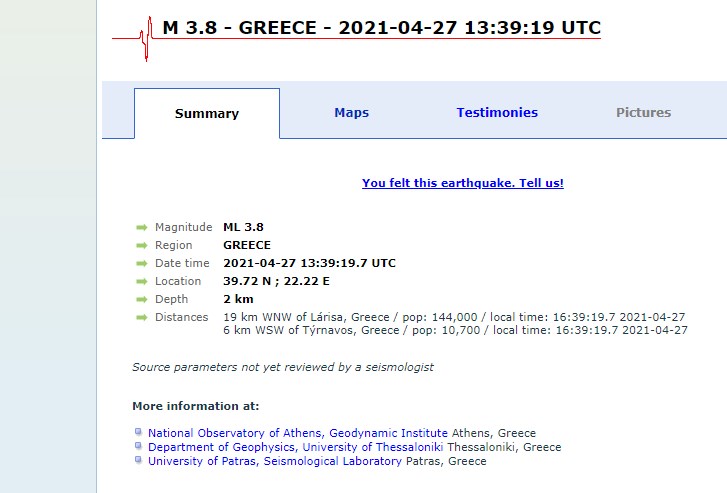Click the green arrow beside Depth
Viewport: 727px width, 493px height.
[141, 300]
